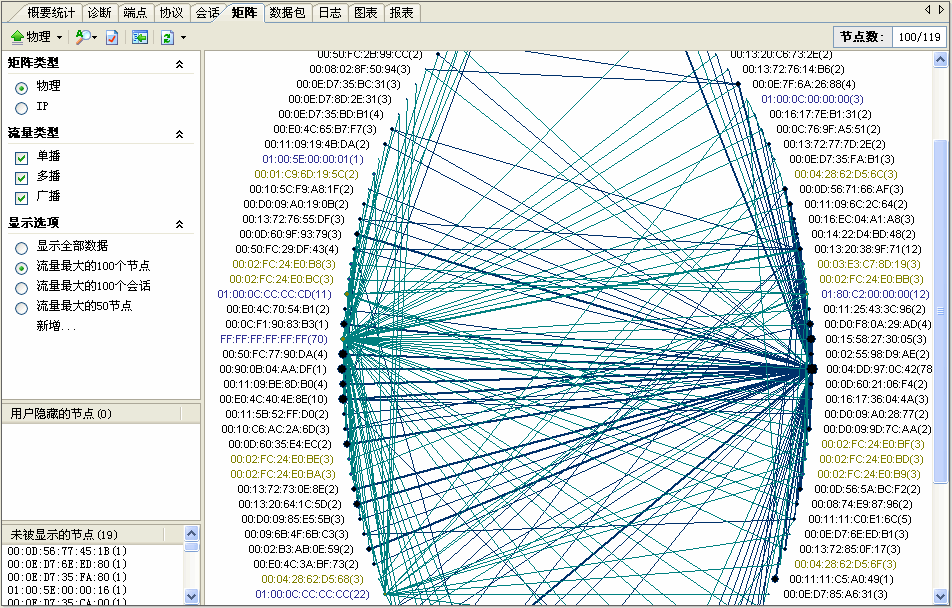The image size is (952, 608).
Task: Collapse the 矩阵类型 section
Action: [x=180, y=63]
